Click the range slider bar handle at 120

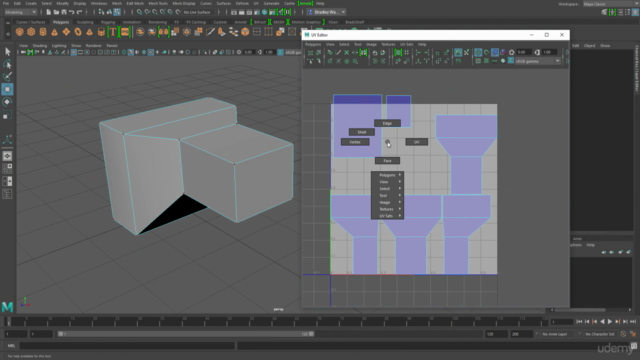311,334
